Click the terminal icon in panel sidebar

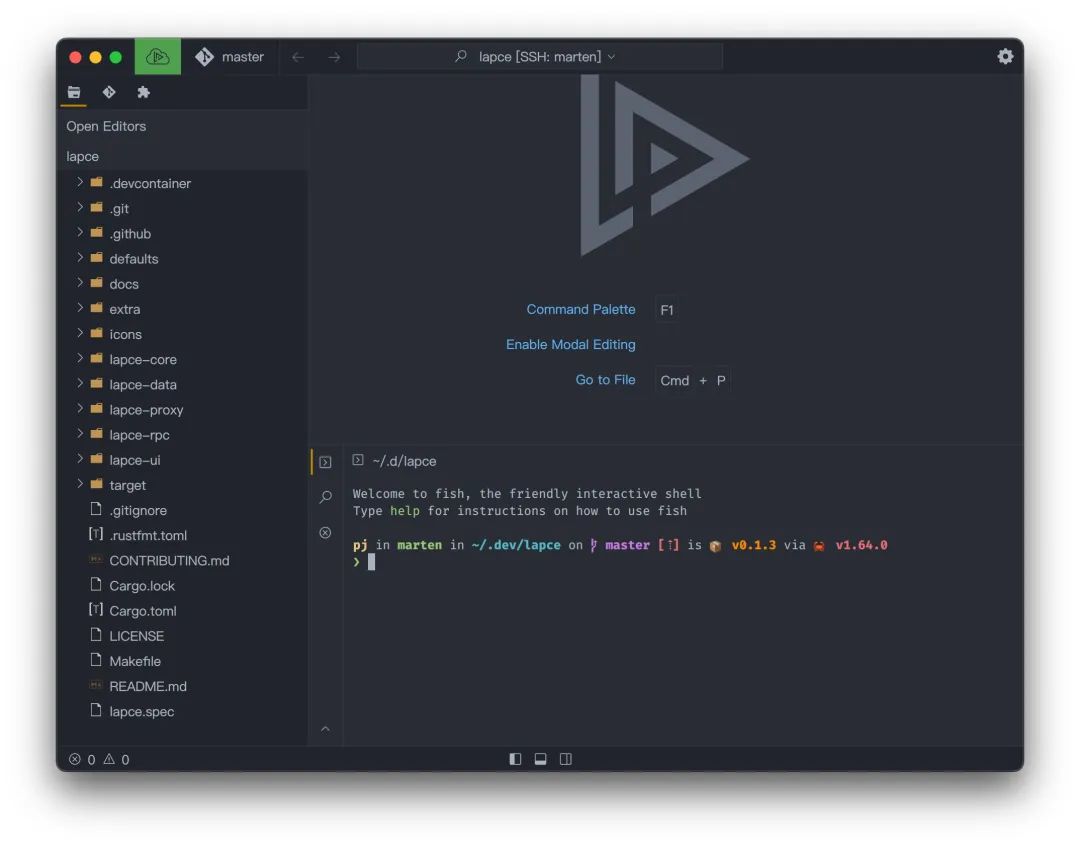[x=325, y=461]
